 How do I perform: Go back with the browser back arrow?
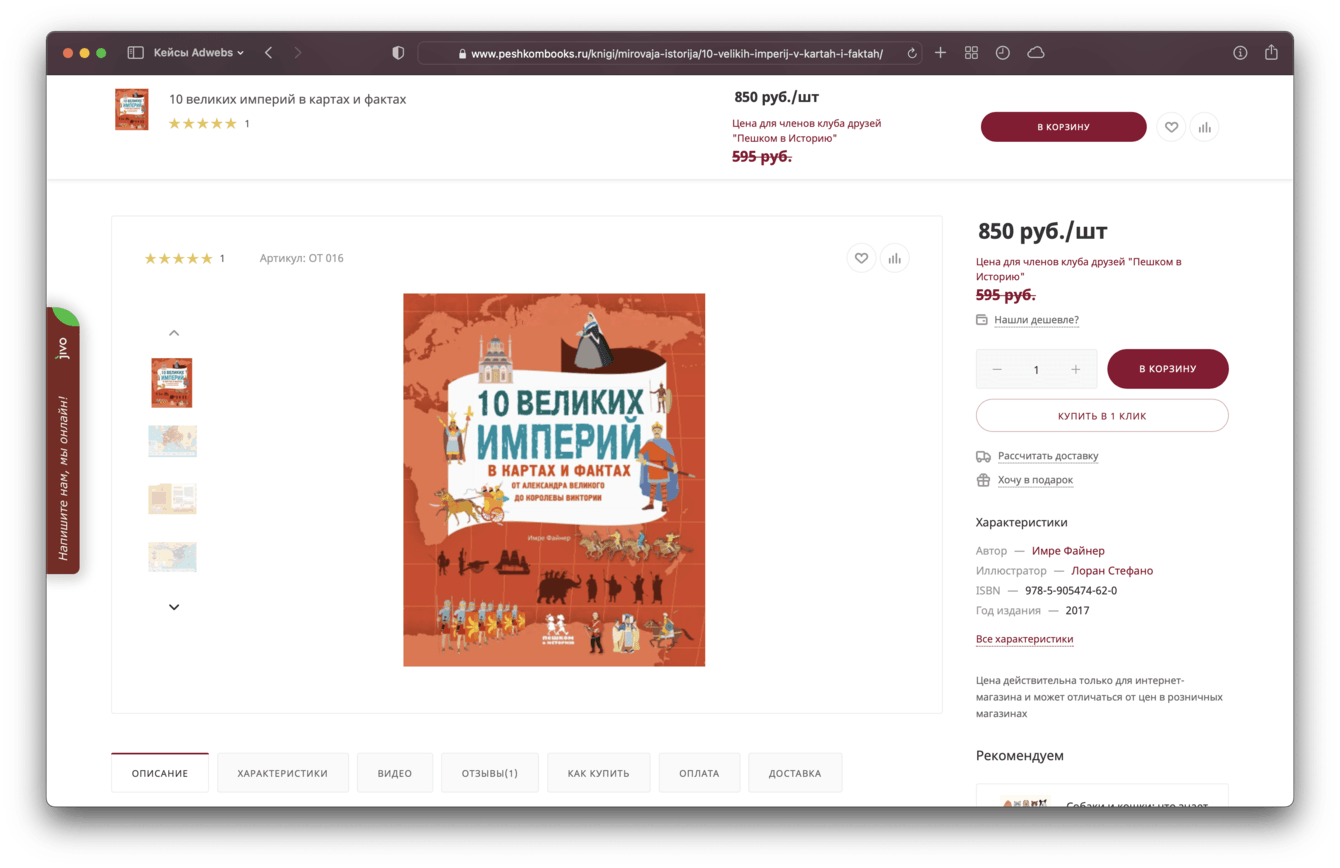coord(269,53)
